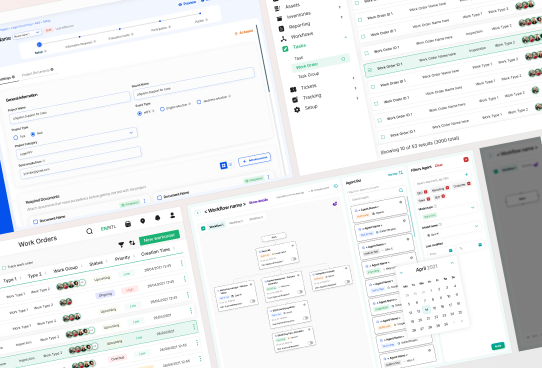Go to the previous month in the April 2021 calendar
Screen dimensions: 542x368
pyautogui.click(x=401, y=273)
